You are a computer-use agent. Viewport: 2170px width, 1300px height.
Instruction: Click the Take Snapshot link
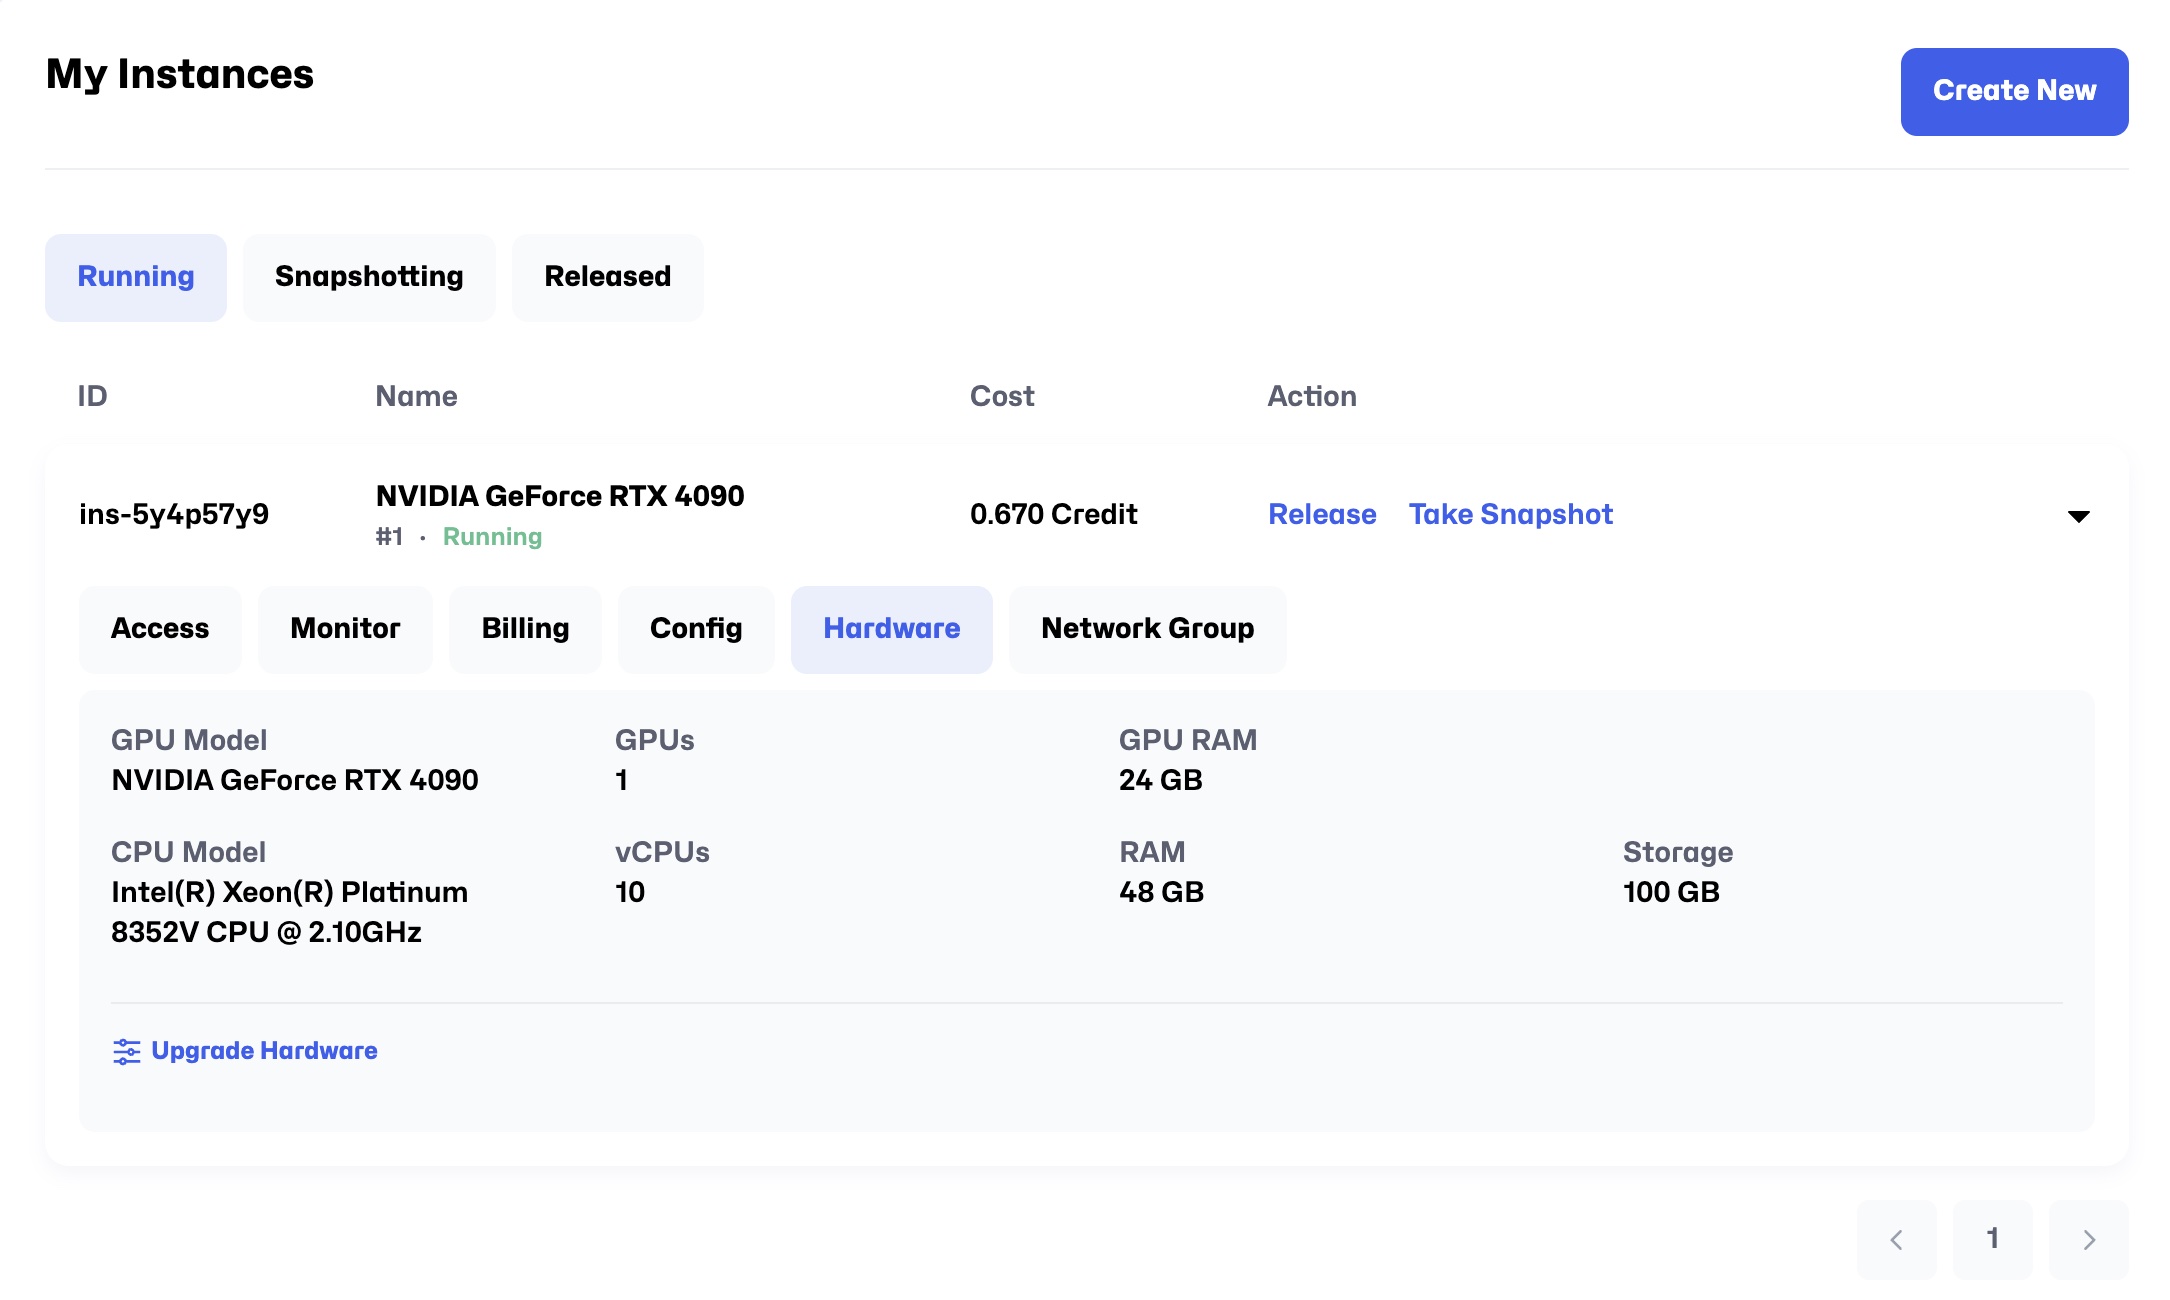click(x=1510, y=514)
